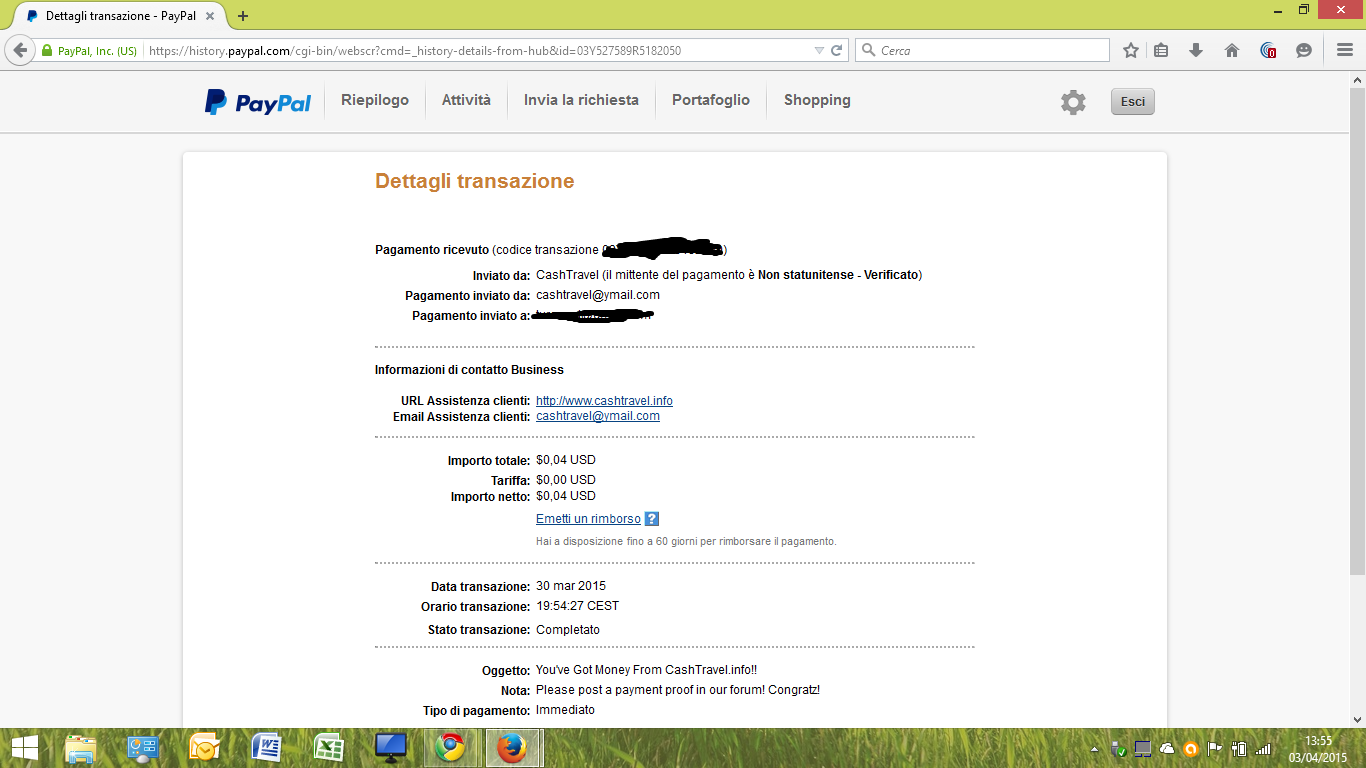
Task: Click the '19:54:27 CEST' transaction time
Action: [577, 606]
